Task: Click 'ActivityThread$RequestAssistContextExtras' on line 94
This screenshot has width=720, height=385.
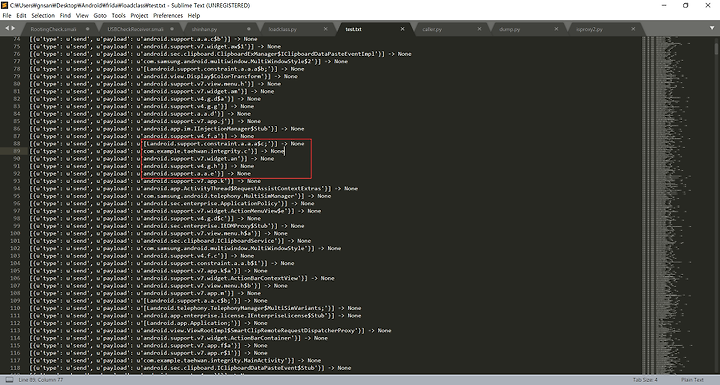Action: [253, 188]
